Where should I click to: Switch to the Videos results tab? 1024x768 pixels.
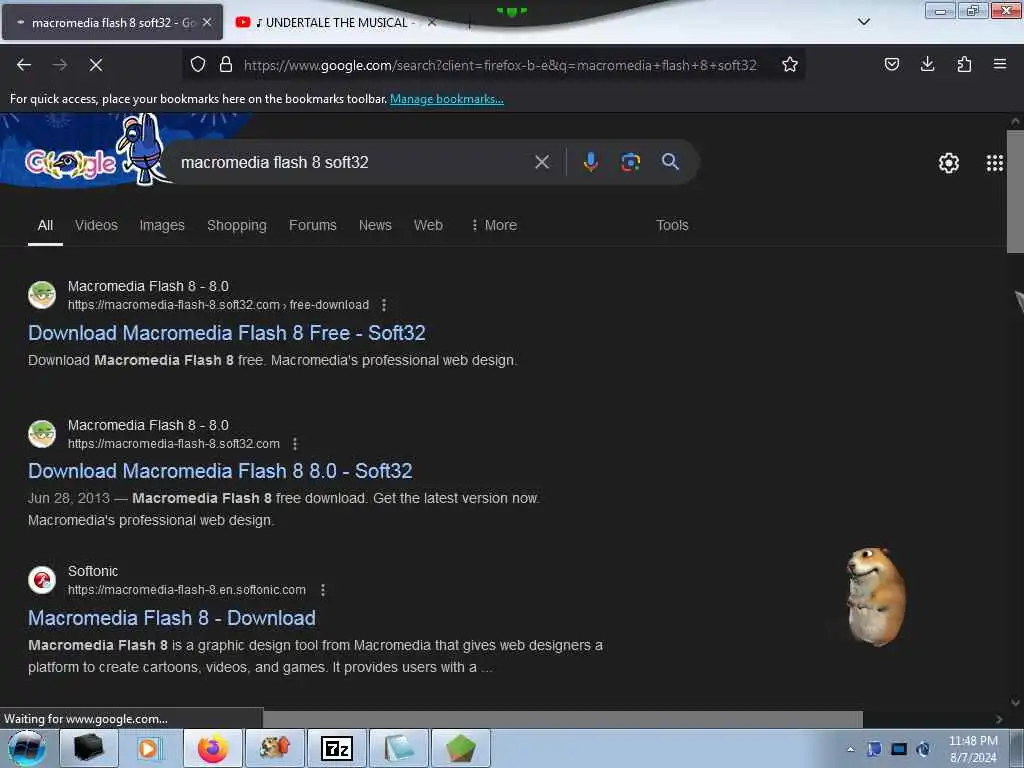coord(96,225)
